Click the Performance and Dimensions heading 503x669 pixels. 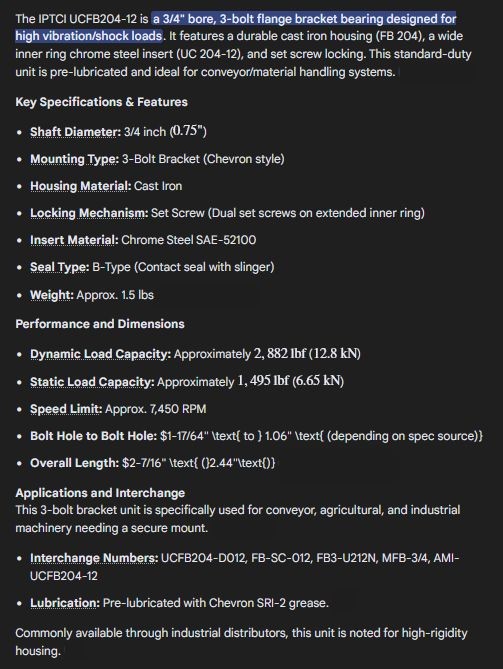click(100, 324)
